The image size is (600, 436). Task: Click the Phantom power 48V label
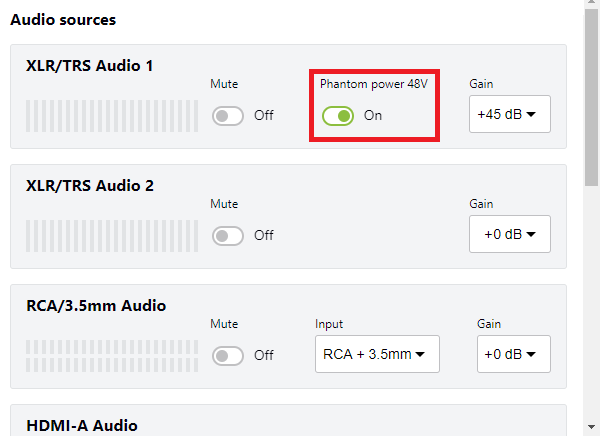pos(373,84)
